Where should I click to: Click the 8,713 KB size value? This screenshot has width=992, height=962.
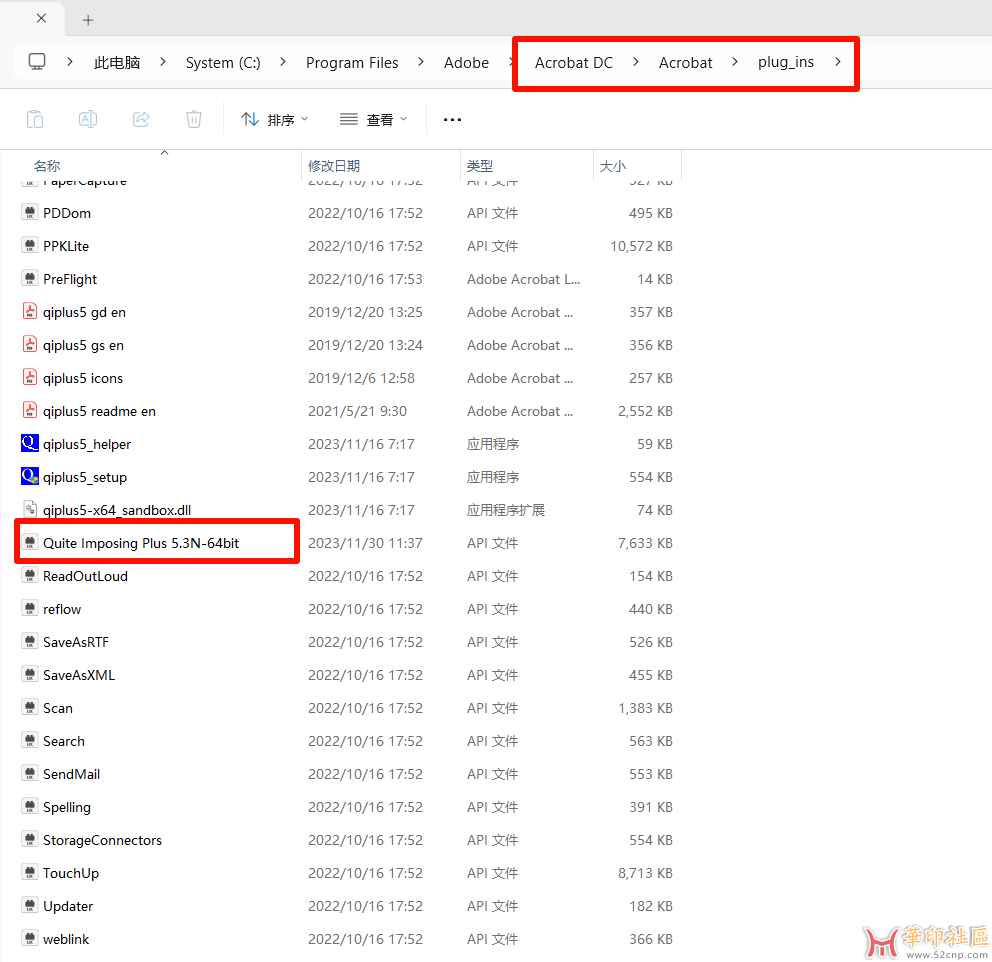645,873
